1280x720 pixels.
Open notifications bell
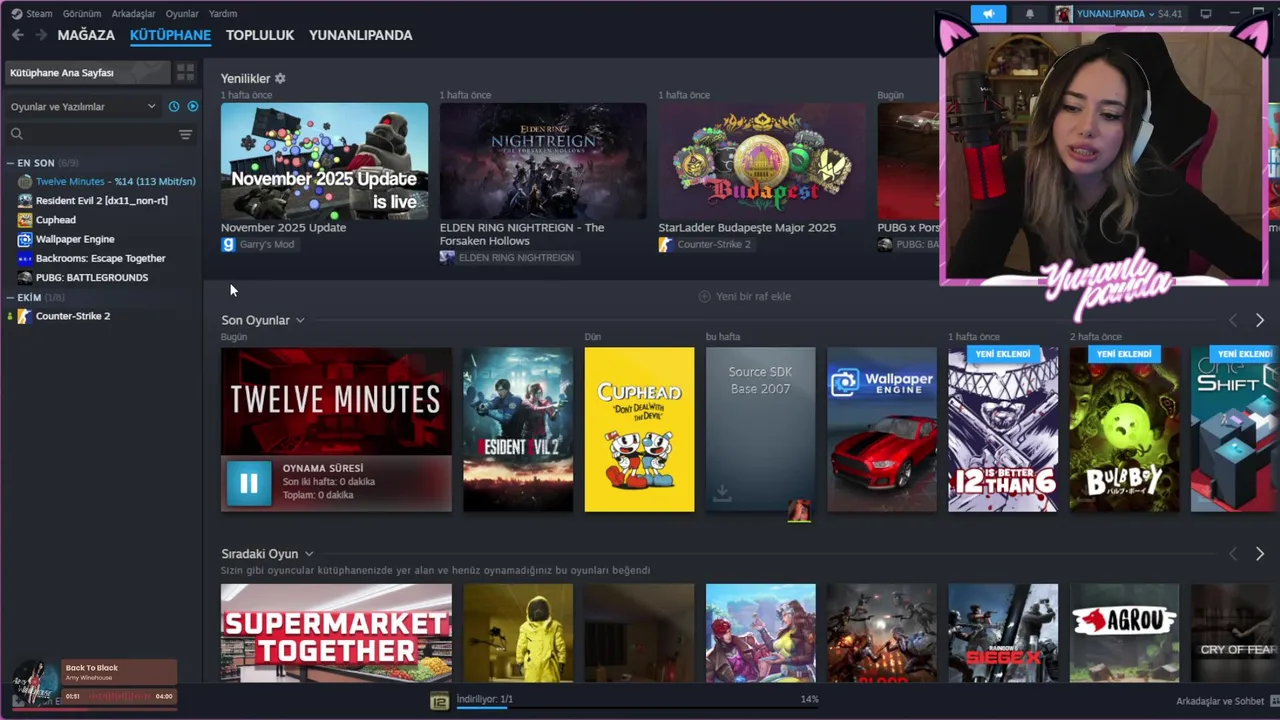(x=1030, y=14)
